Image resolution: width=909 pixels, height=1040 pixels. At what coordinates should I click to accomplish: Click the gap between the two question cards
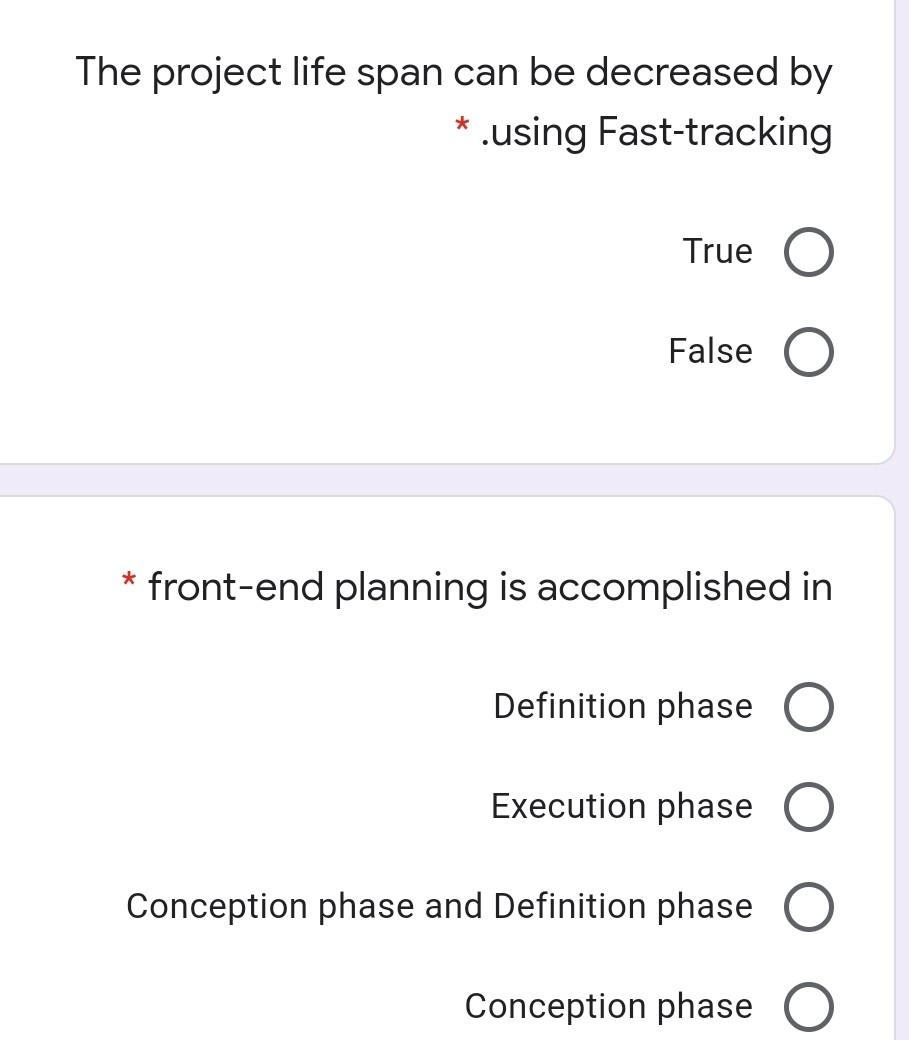[x=450, y=478]
